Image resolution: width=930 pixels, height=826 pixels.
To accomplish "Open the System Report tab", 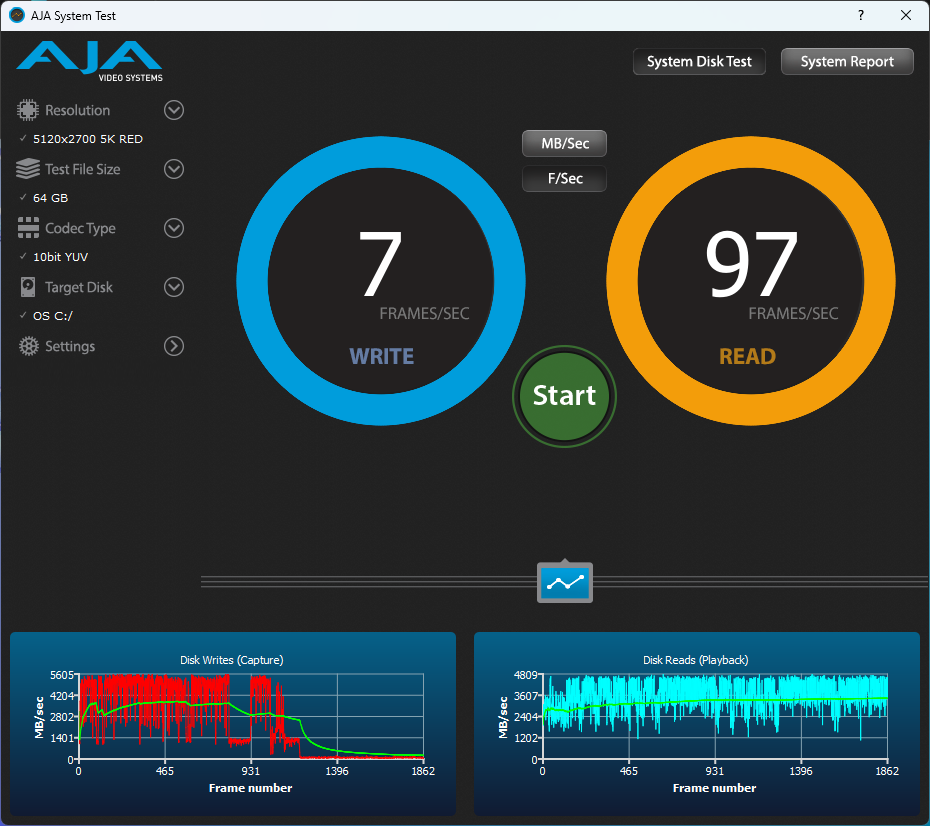I will [847, 62].
